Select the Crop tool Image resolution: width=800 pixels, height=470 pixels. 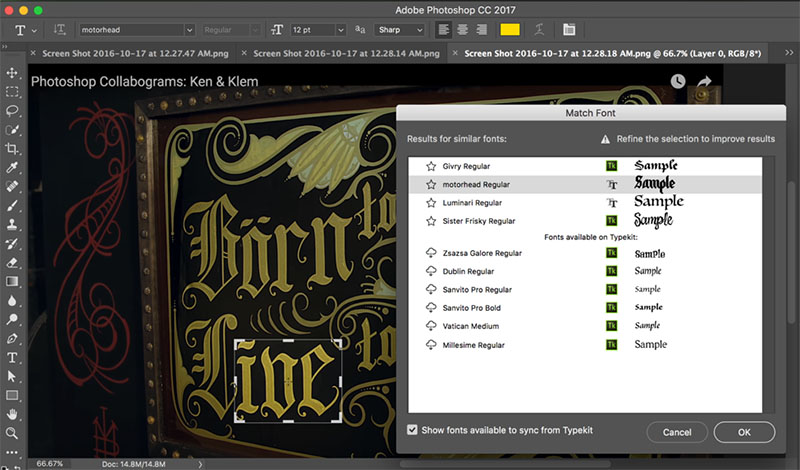click(12, 149)
